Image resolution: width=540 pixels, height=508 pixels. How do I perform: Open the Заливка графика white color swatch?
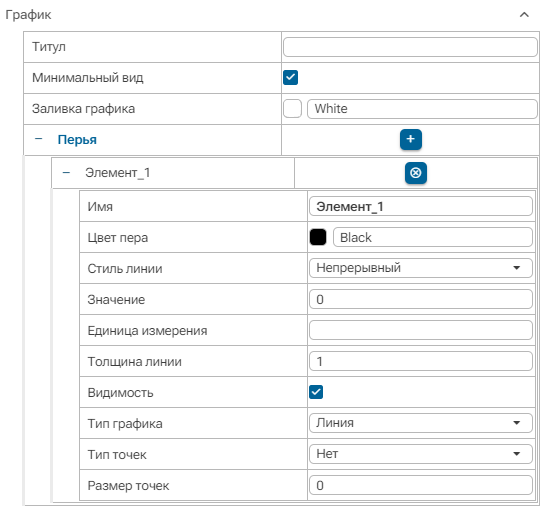(x=292, y=109)
